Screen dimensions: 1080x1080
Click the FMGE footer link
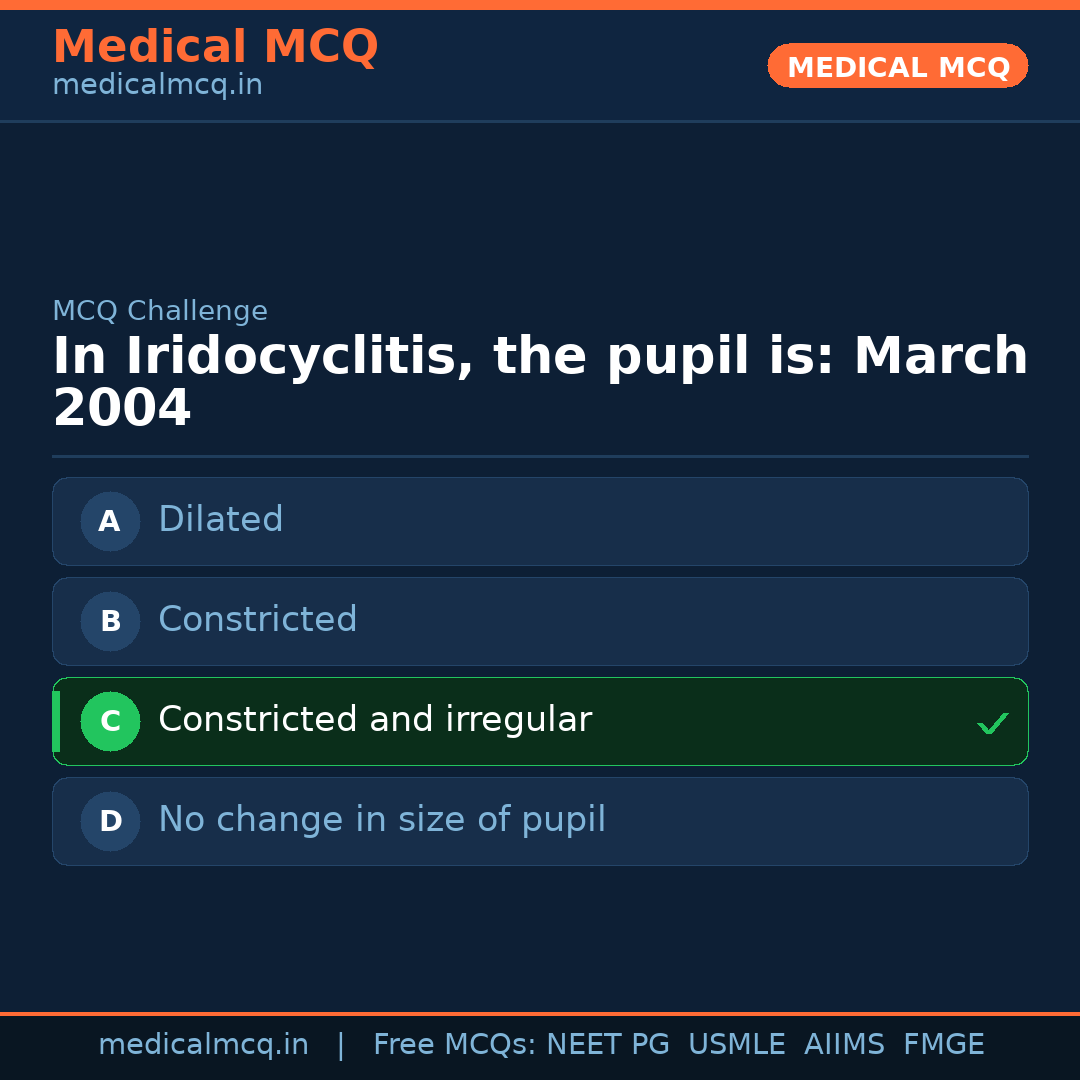pyautogui.click(x=943, y=1044)
